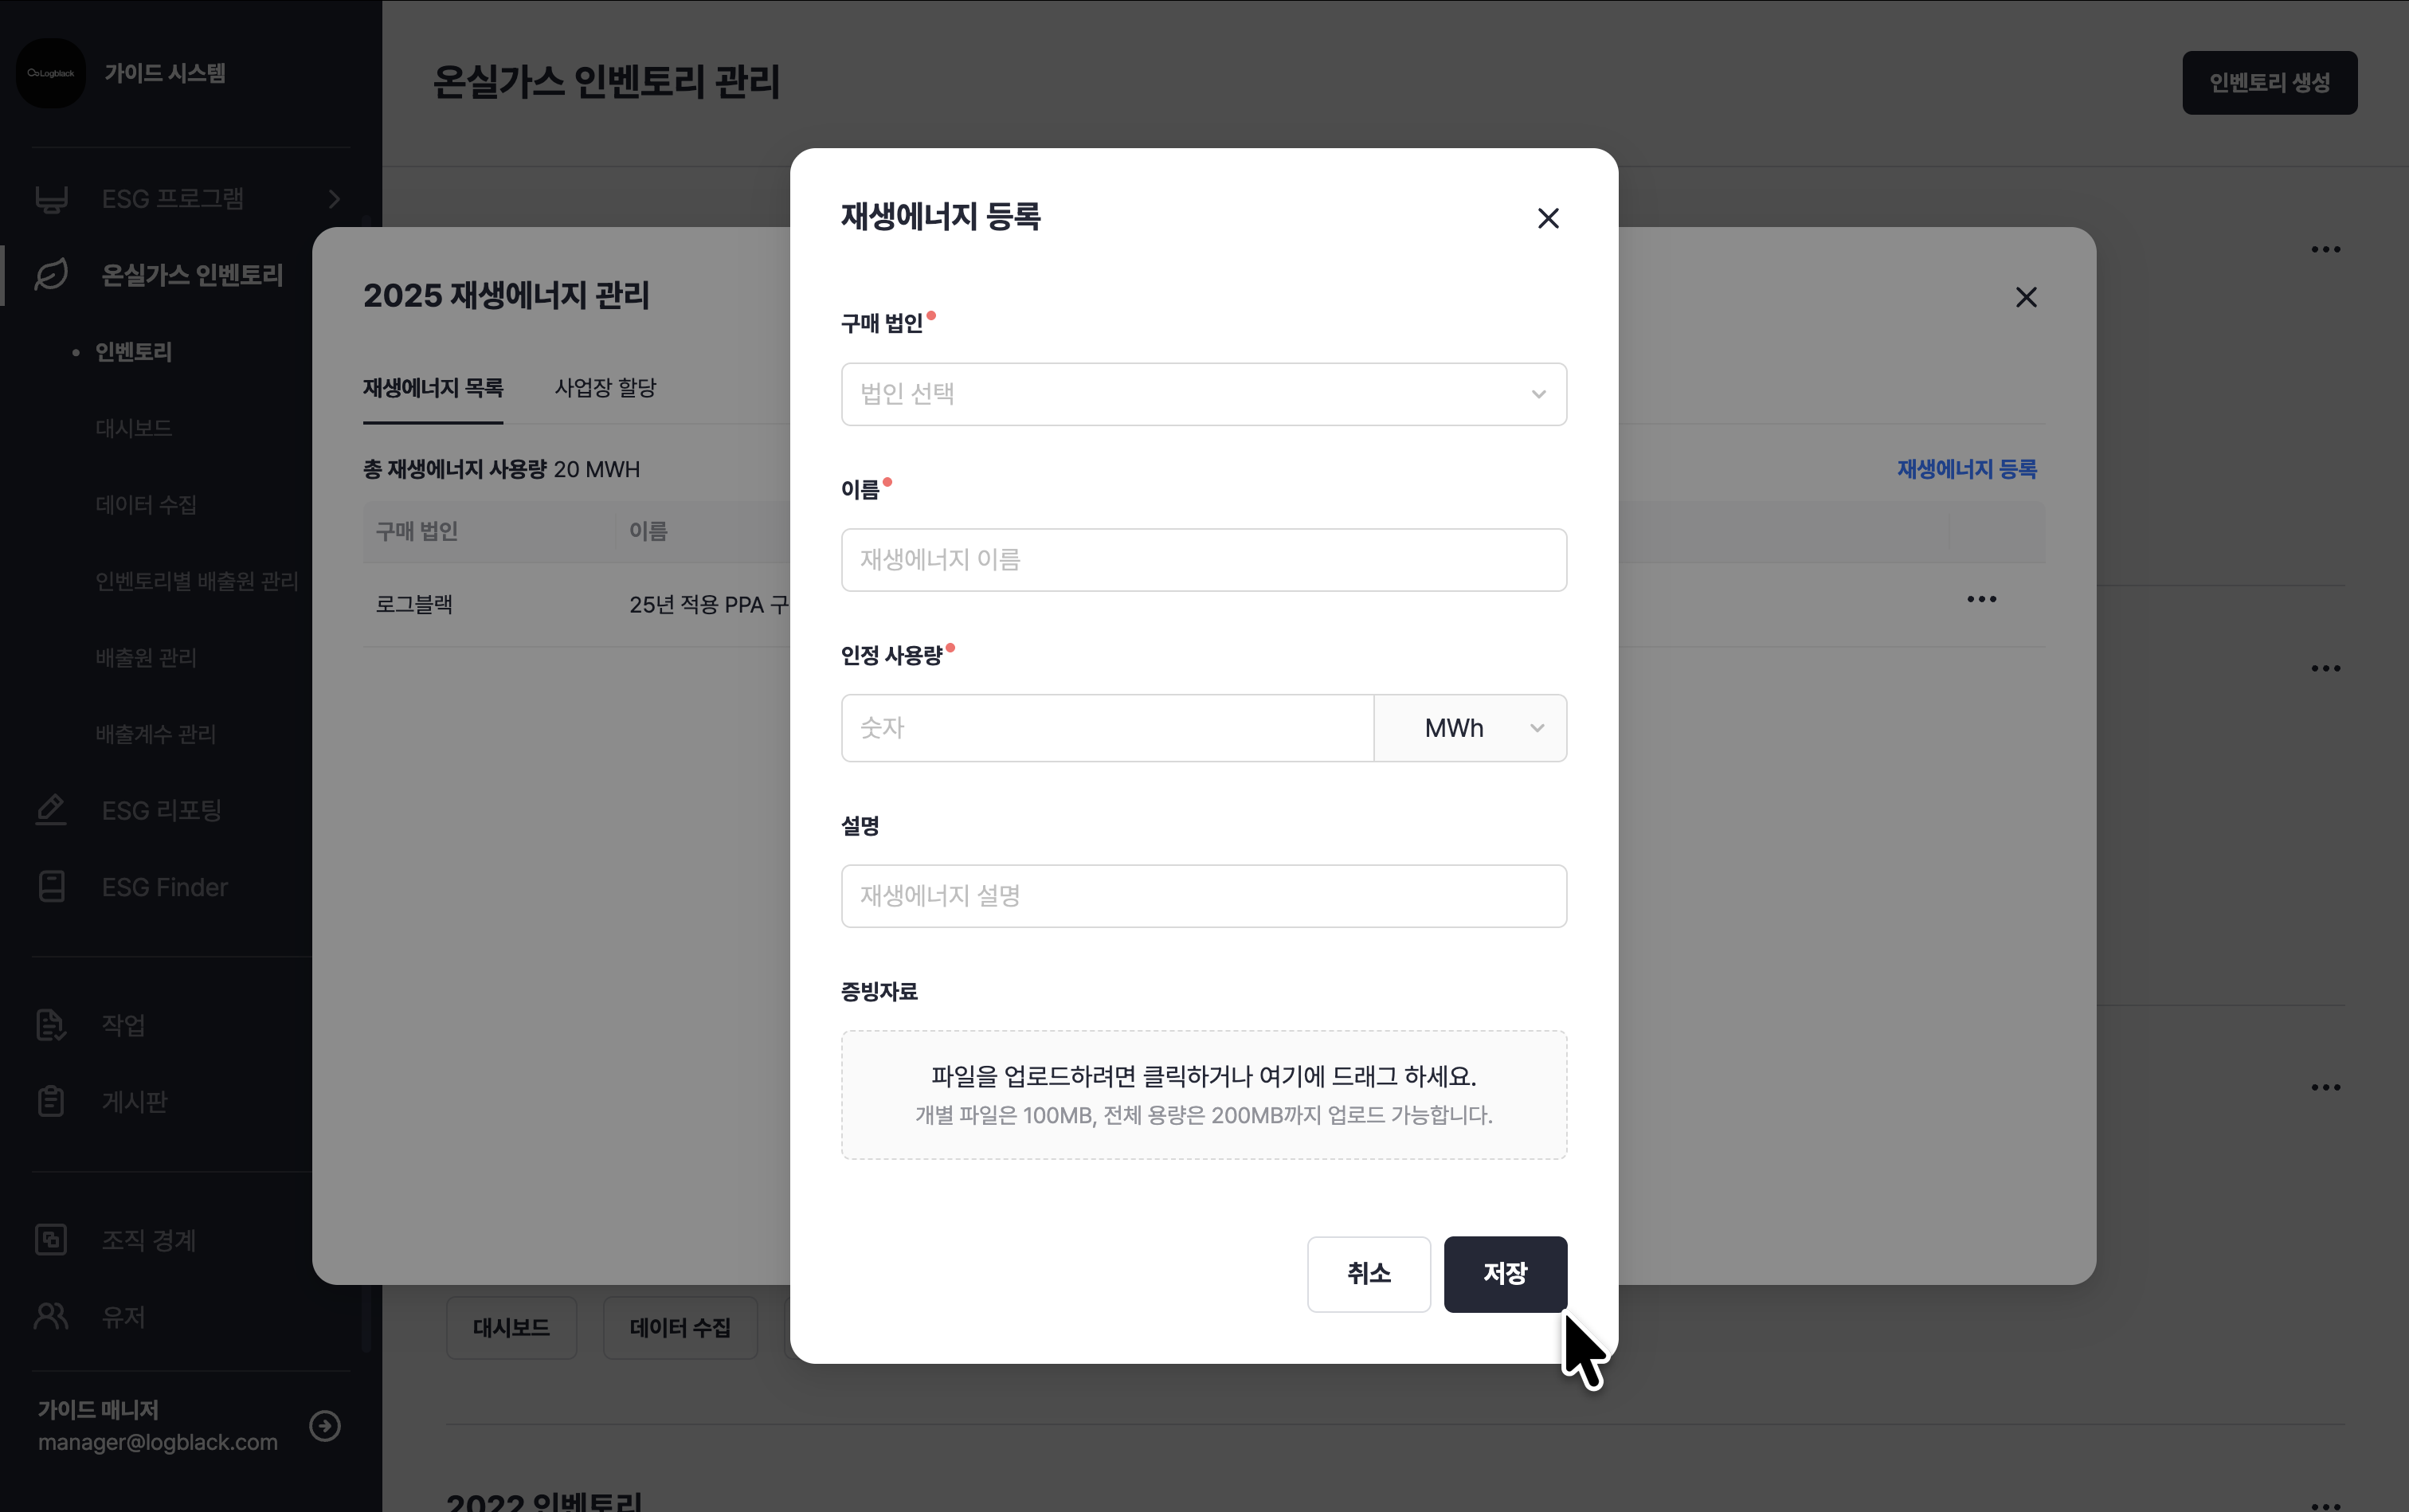The image size is (2409, 1512).
Task: Click the 조직 경계 sidebar icon
Action: click(51, 1240)
